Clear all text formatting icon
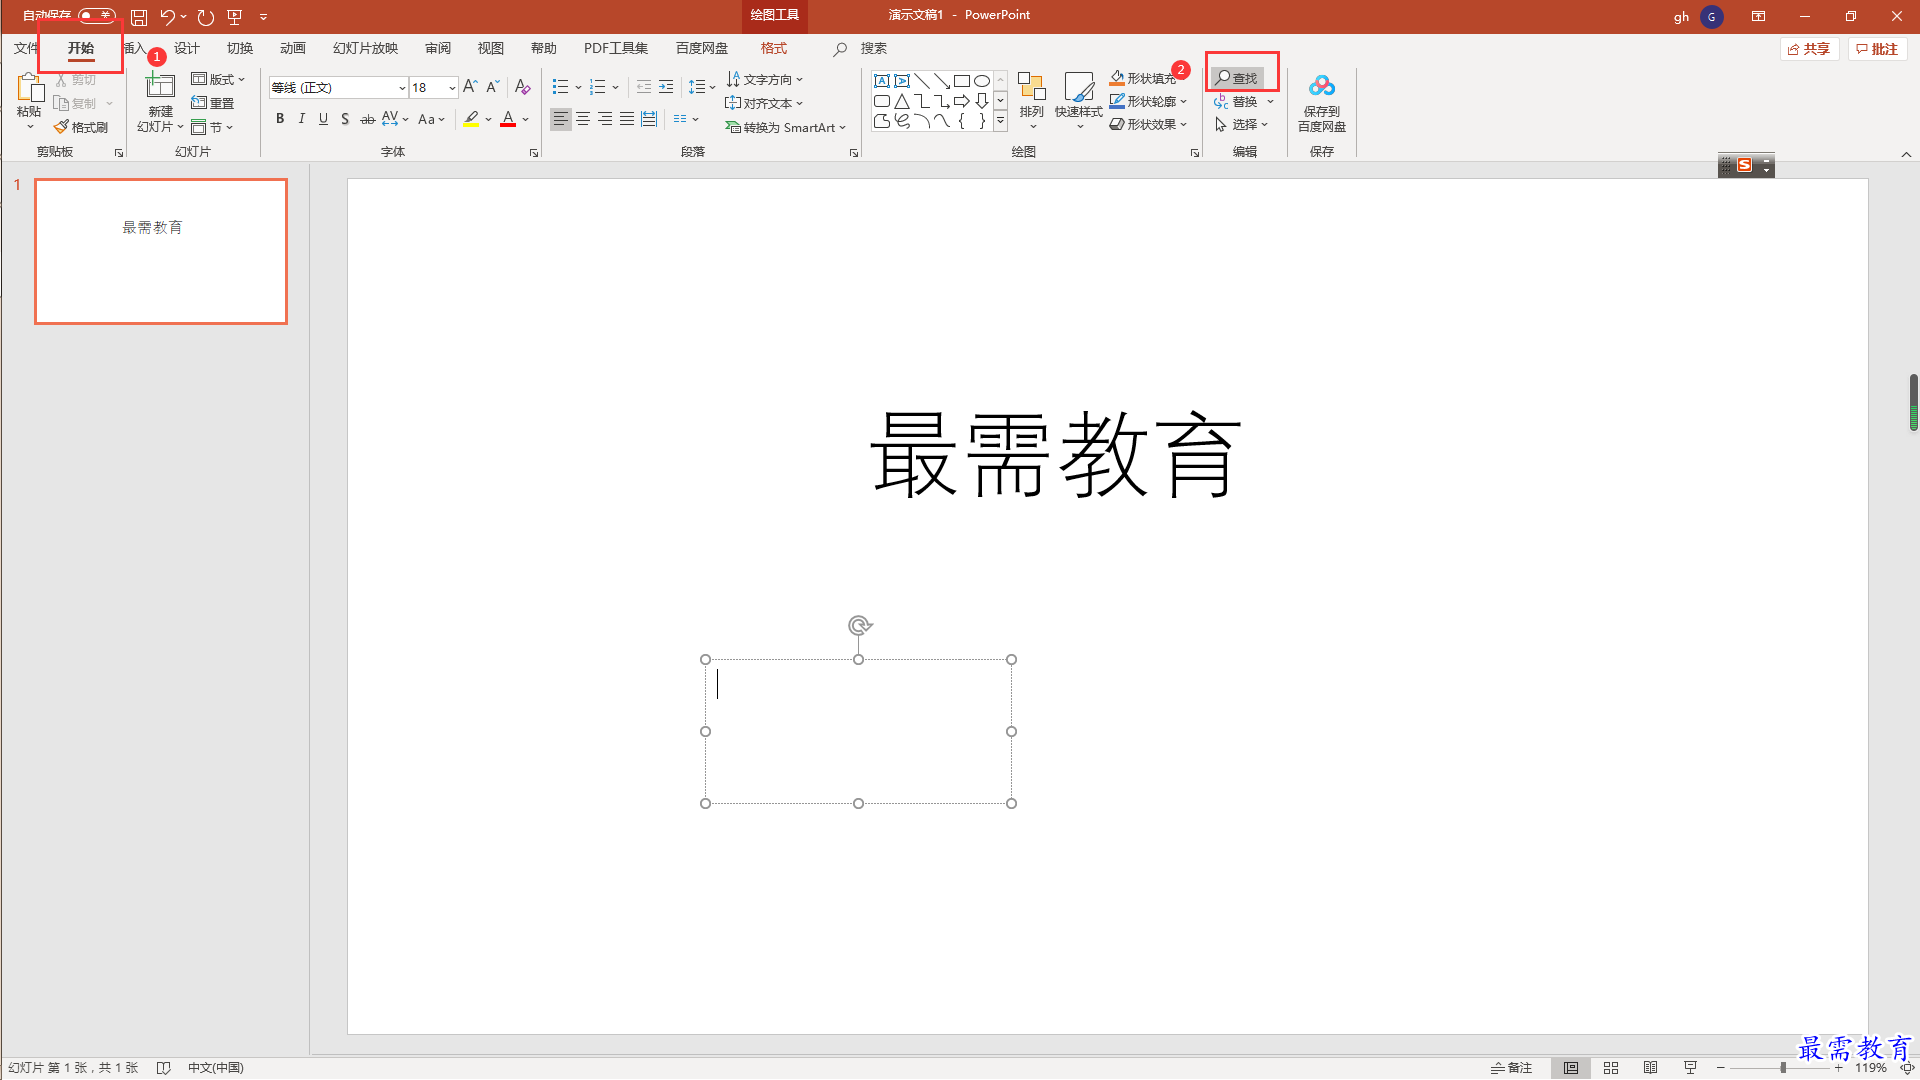 [x=522, y=87]
